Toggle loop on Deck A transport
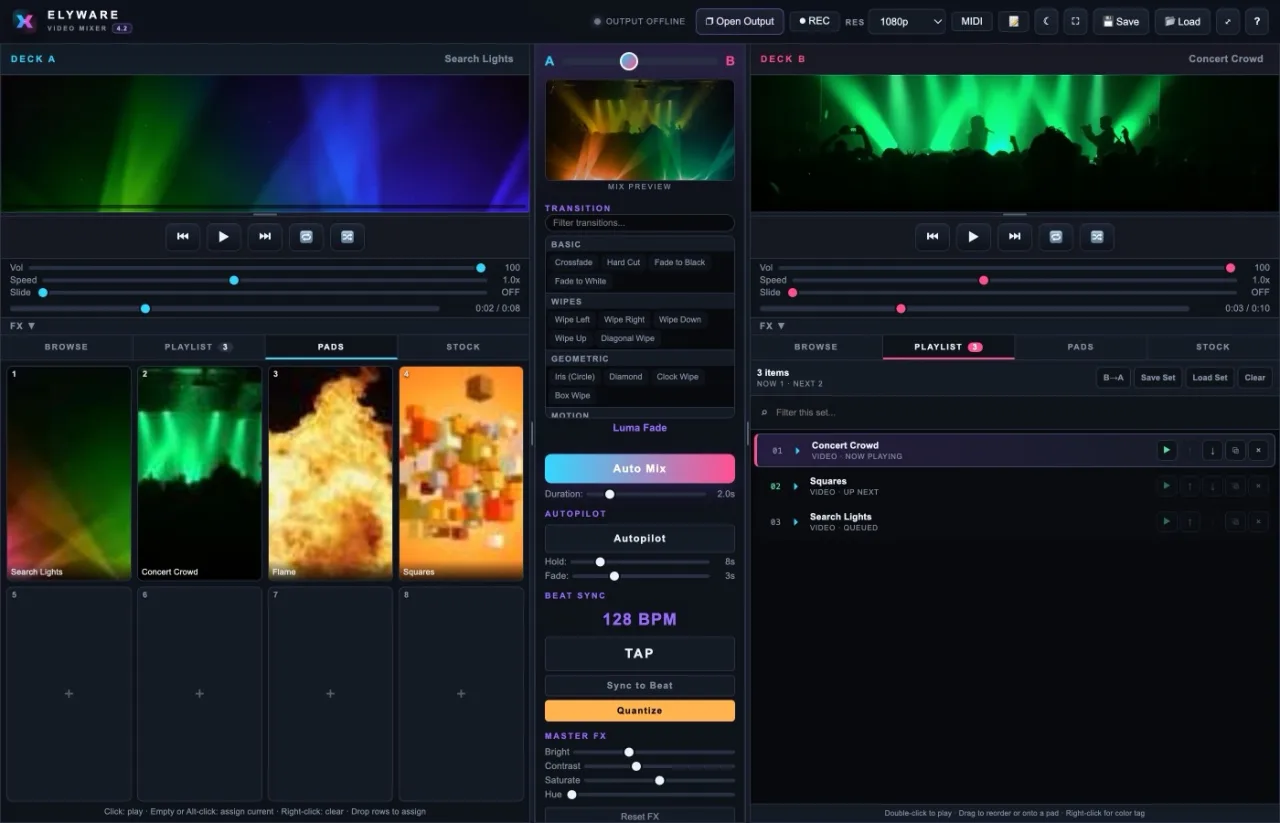The height and width of the screenshot is (823, 1280). point(306,237)
